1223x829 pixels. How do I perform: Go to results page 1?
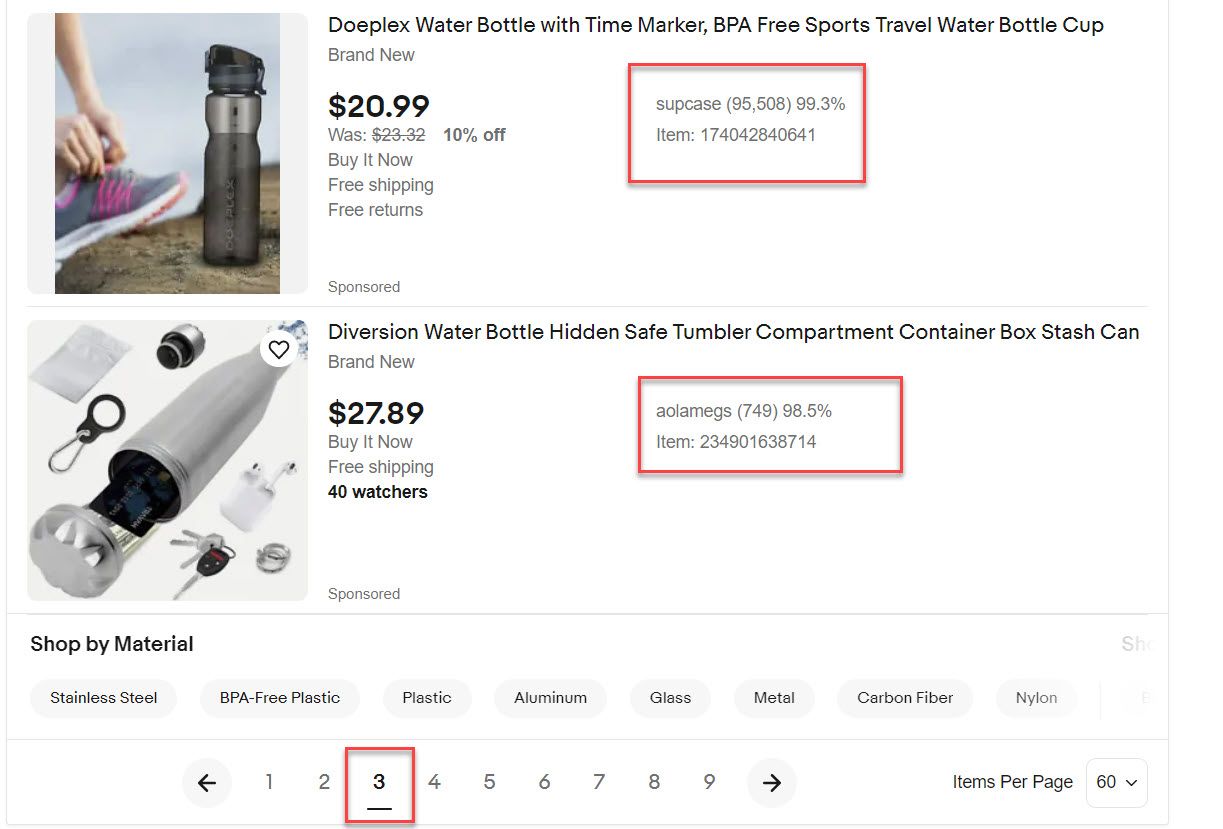(269, 782)
